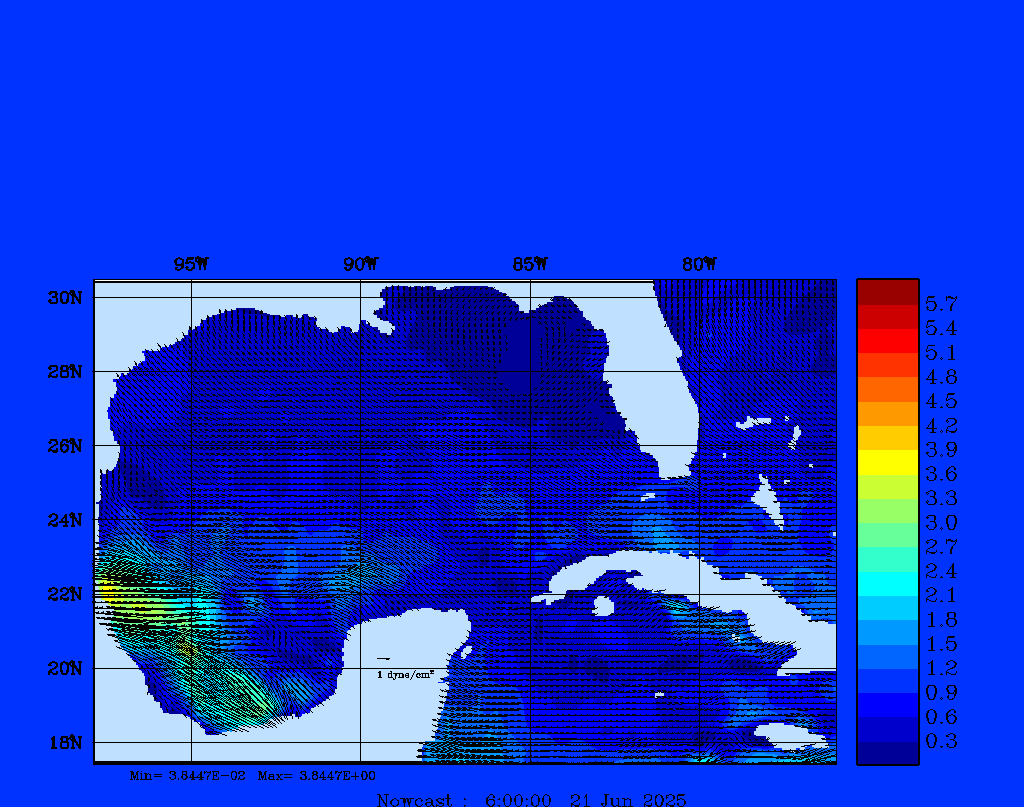Viewport: 1024px width, 807px height.
Task: Select the bright yellow band on the color scale
Action: 887,462
